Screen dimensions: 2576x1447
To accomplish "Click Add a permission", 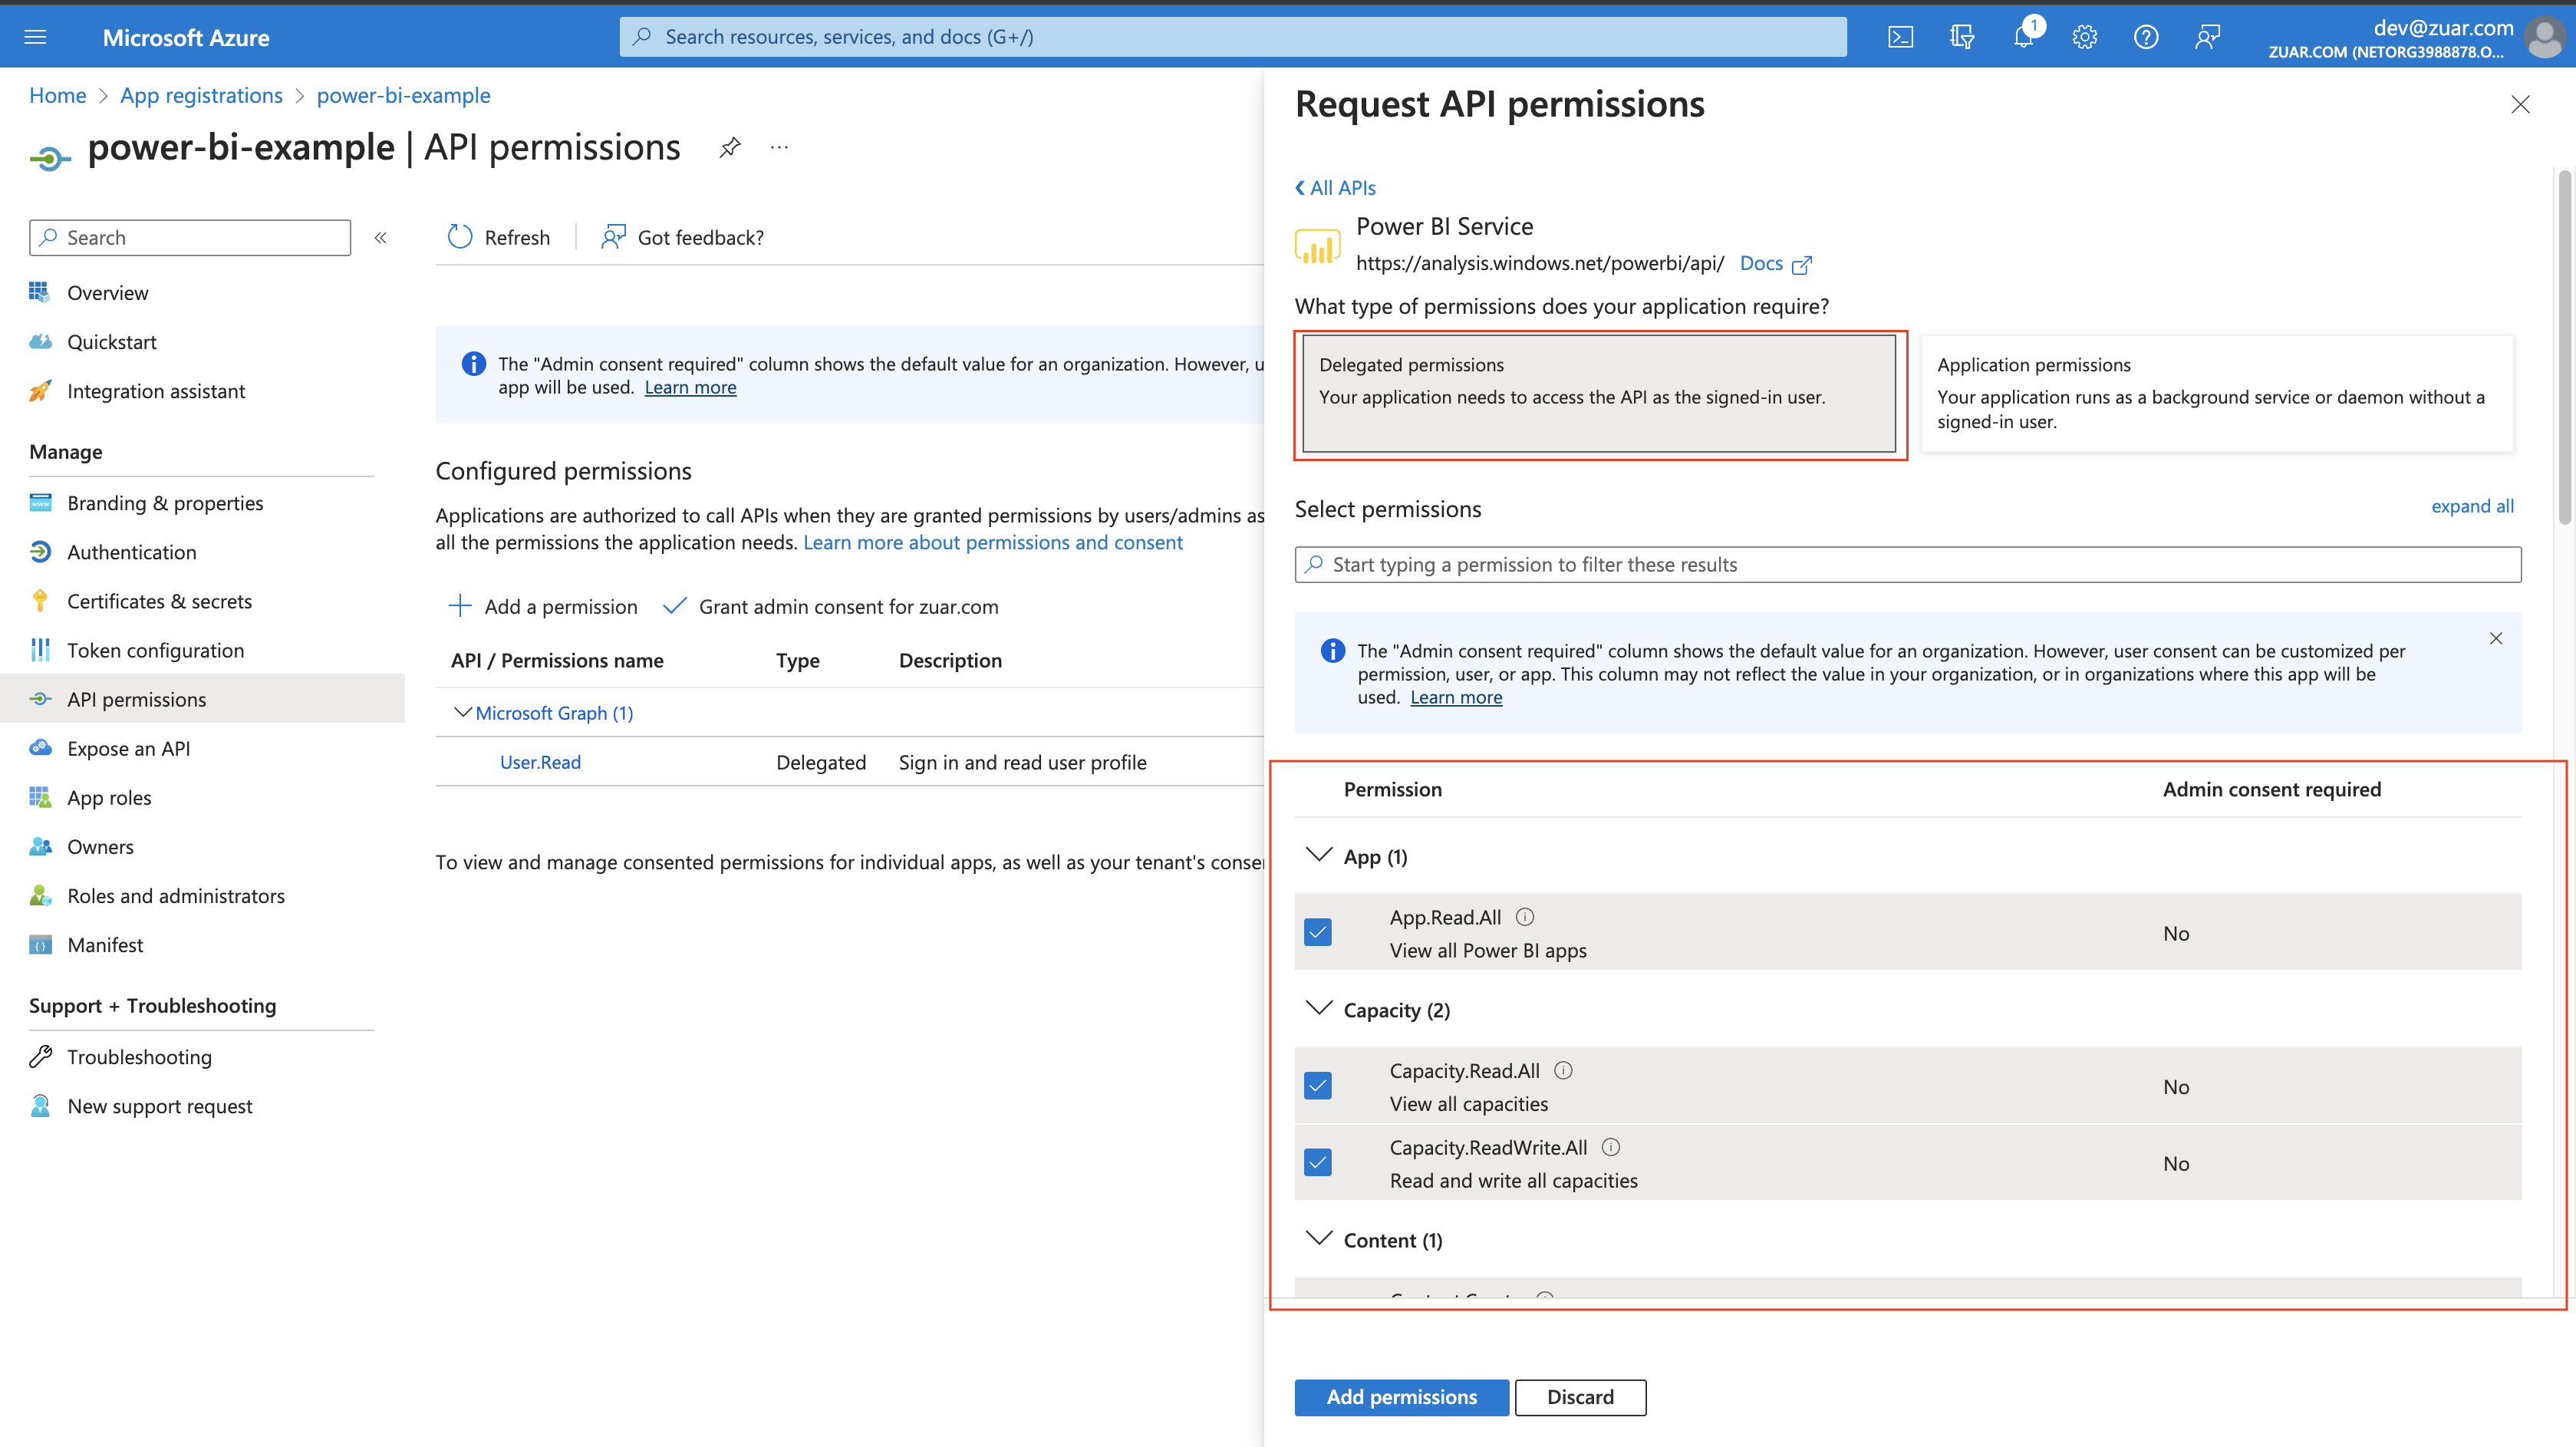I will 542,606.
